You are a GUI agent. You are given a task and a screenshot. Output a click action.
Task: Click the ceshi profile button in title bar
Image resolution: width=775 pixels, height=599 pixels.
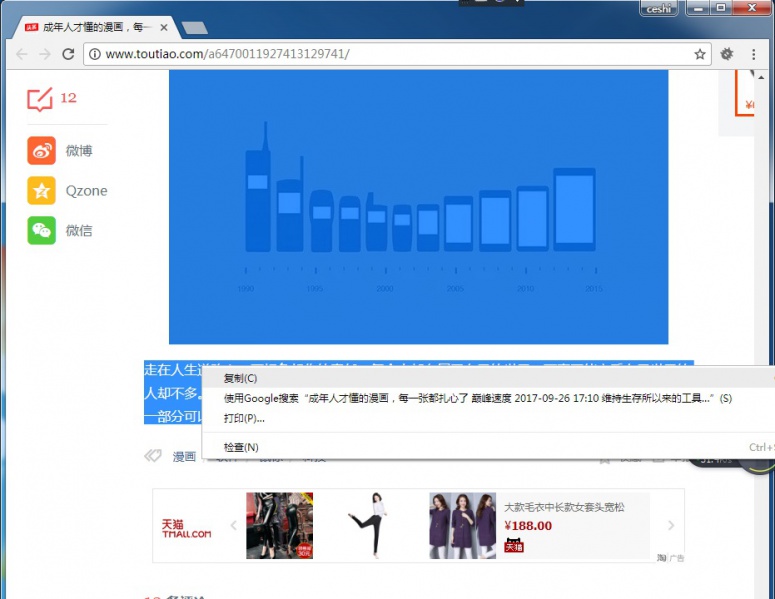pos(658,8)
